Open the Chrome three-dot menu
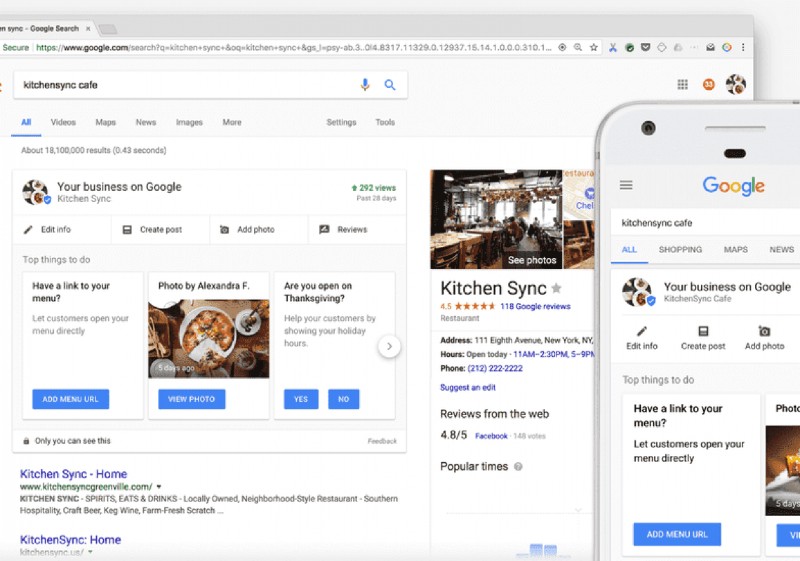Screen dimensions: 800x561 (743, 47)
